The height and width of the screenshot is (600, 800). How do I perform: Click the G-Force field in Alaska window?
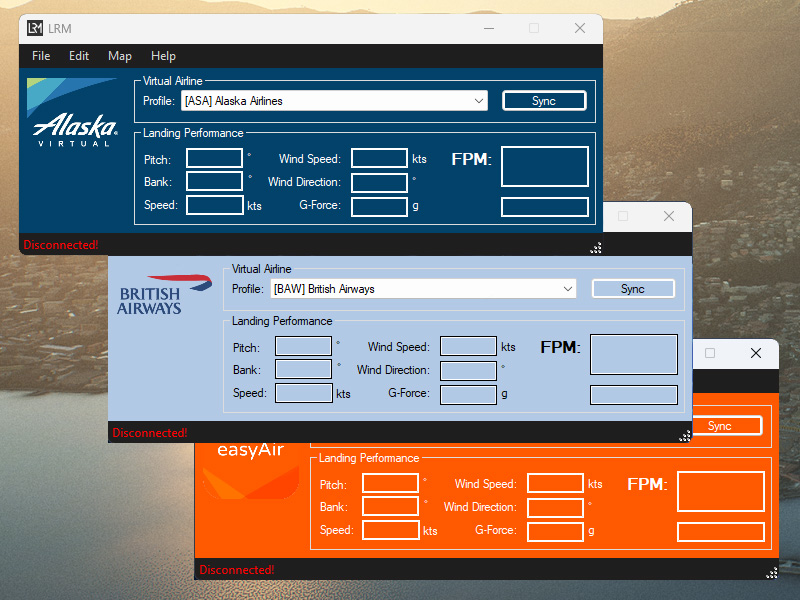379,207
